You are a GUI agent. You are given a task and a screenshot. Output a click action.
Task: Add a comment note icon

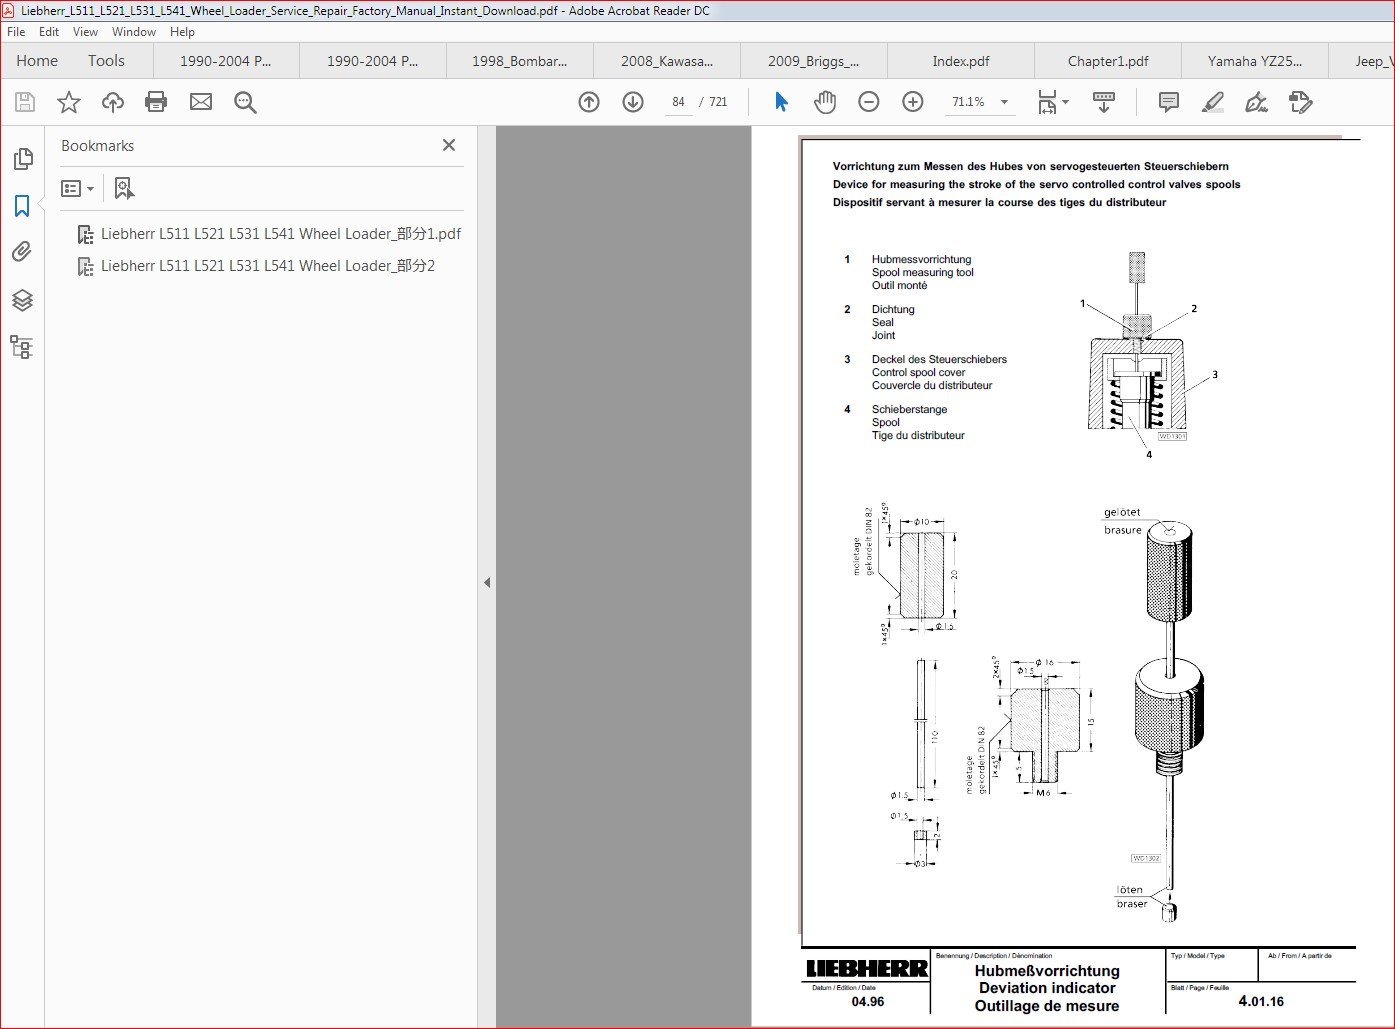[1168, 102]
